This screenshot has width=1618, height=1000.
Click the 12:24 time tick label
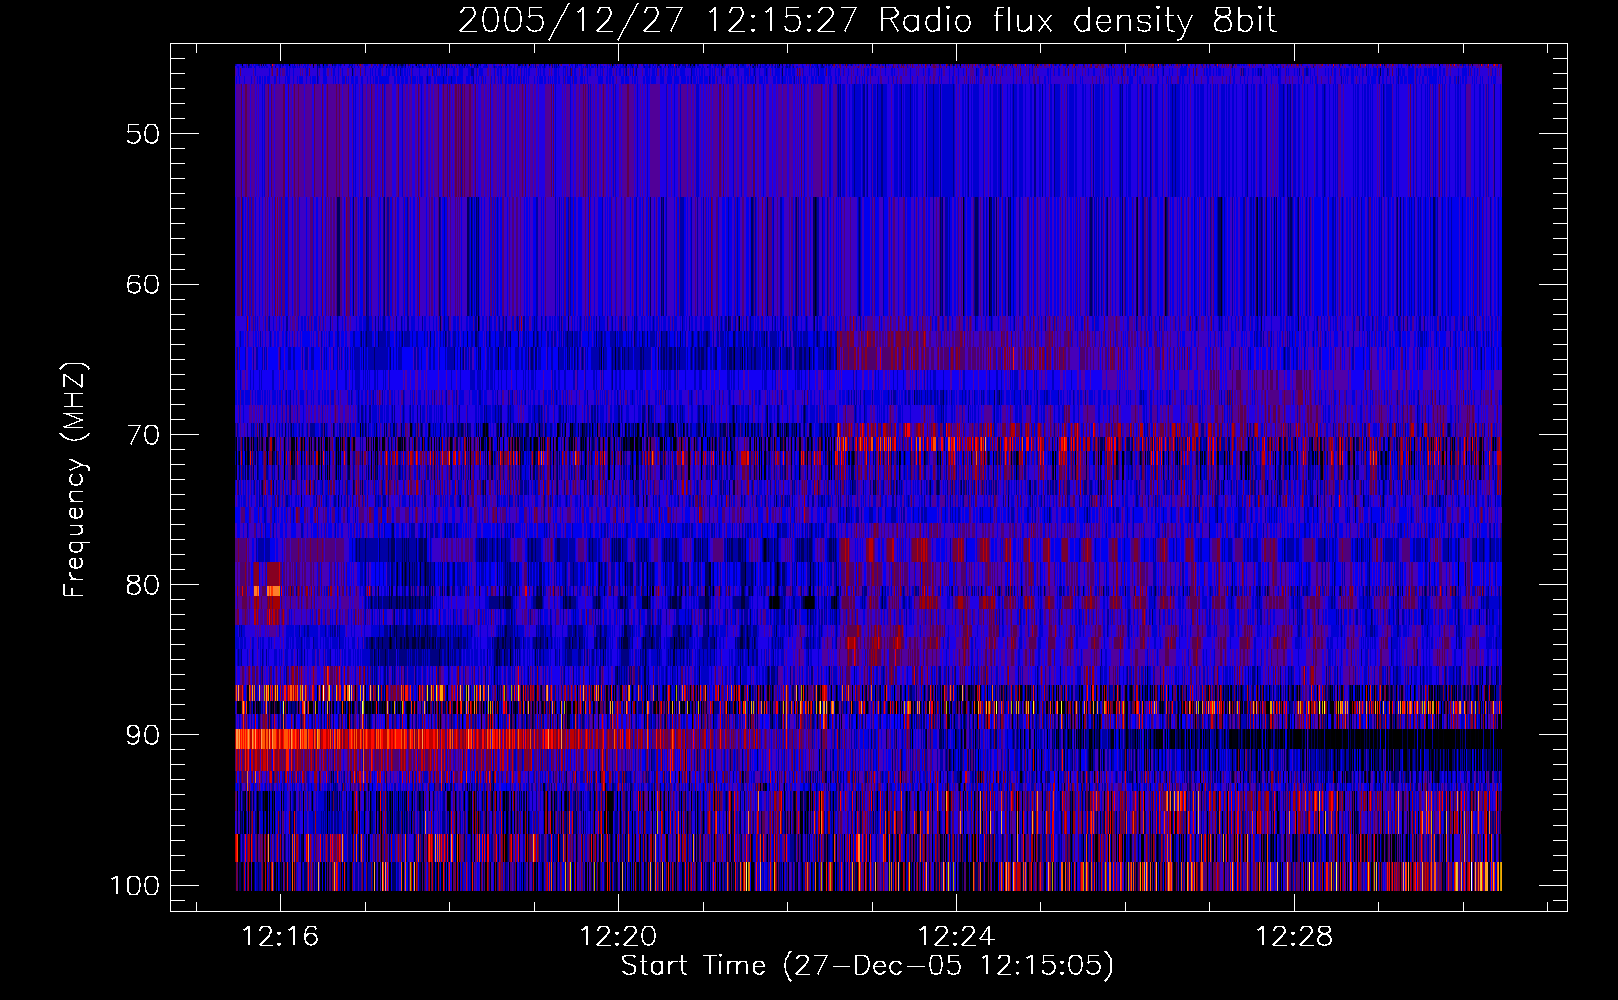click(957, 937)
